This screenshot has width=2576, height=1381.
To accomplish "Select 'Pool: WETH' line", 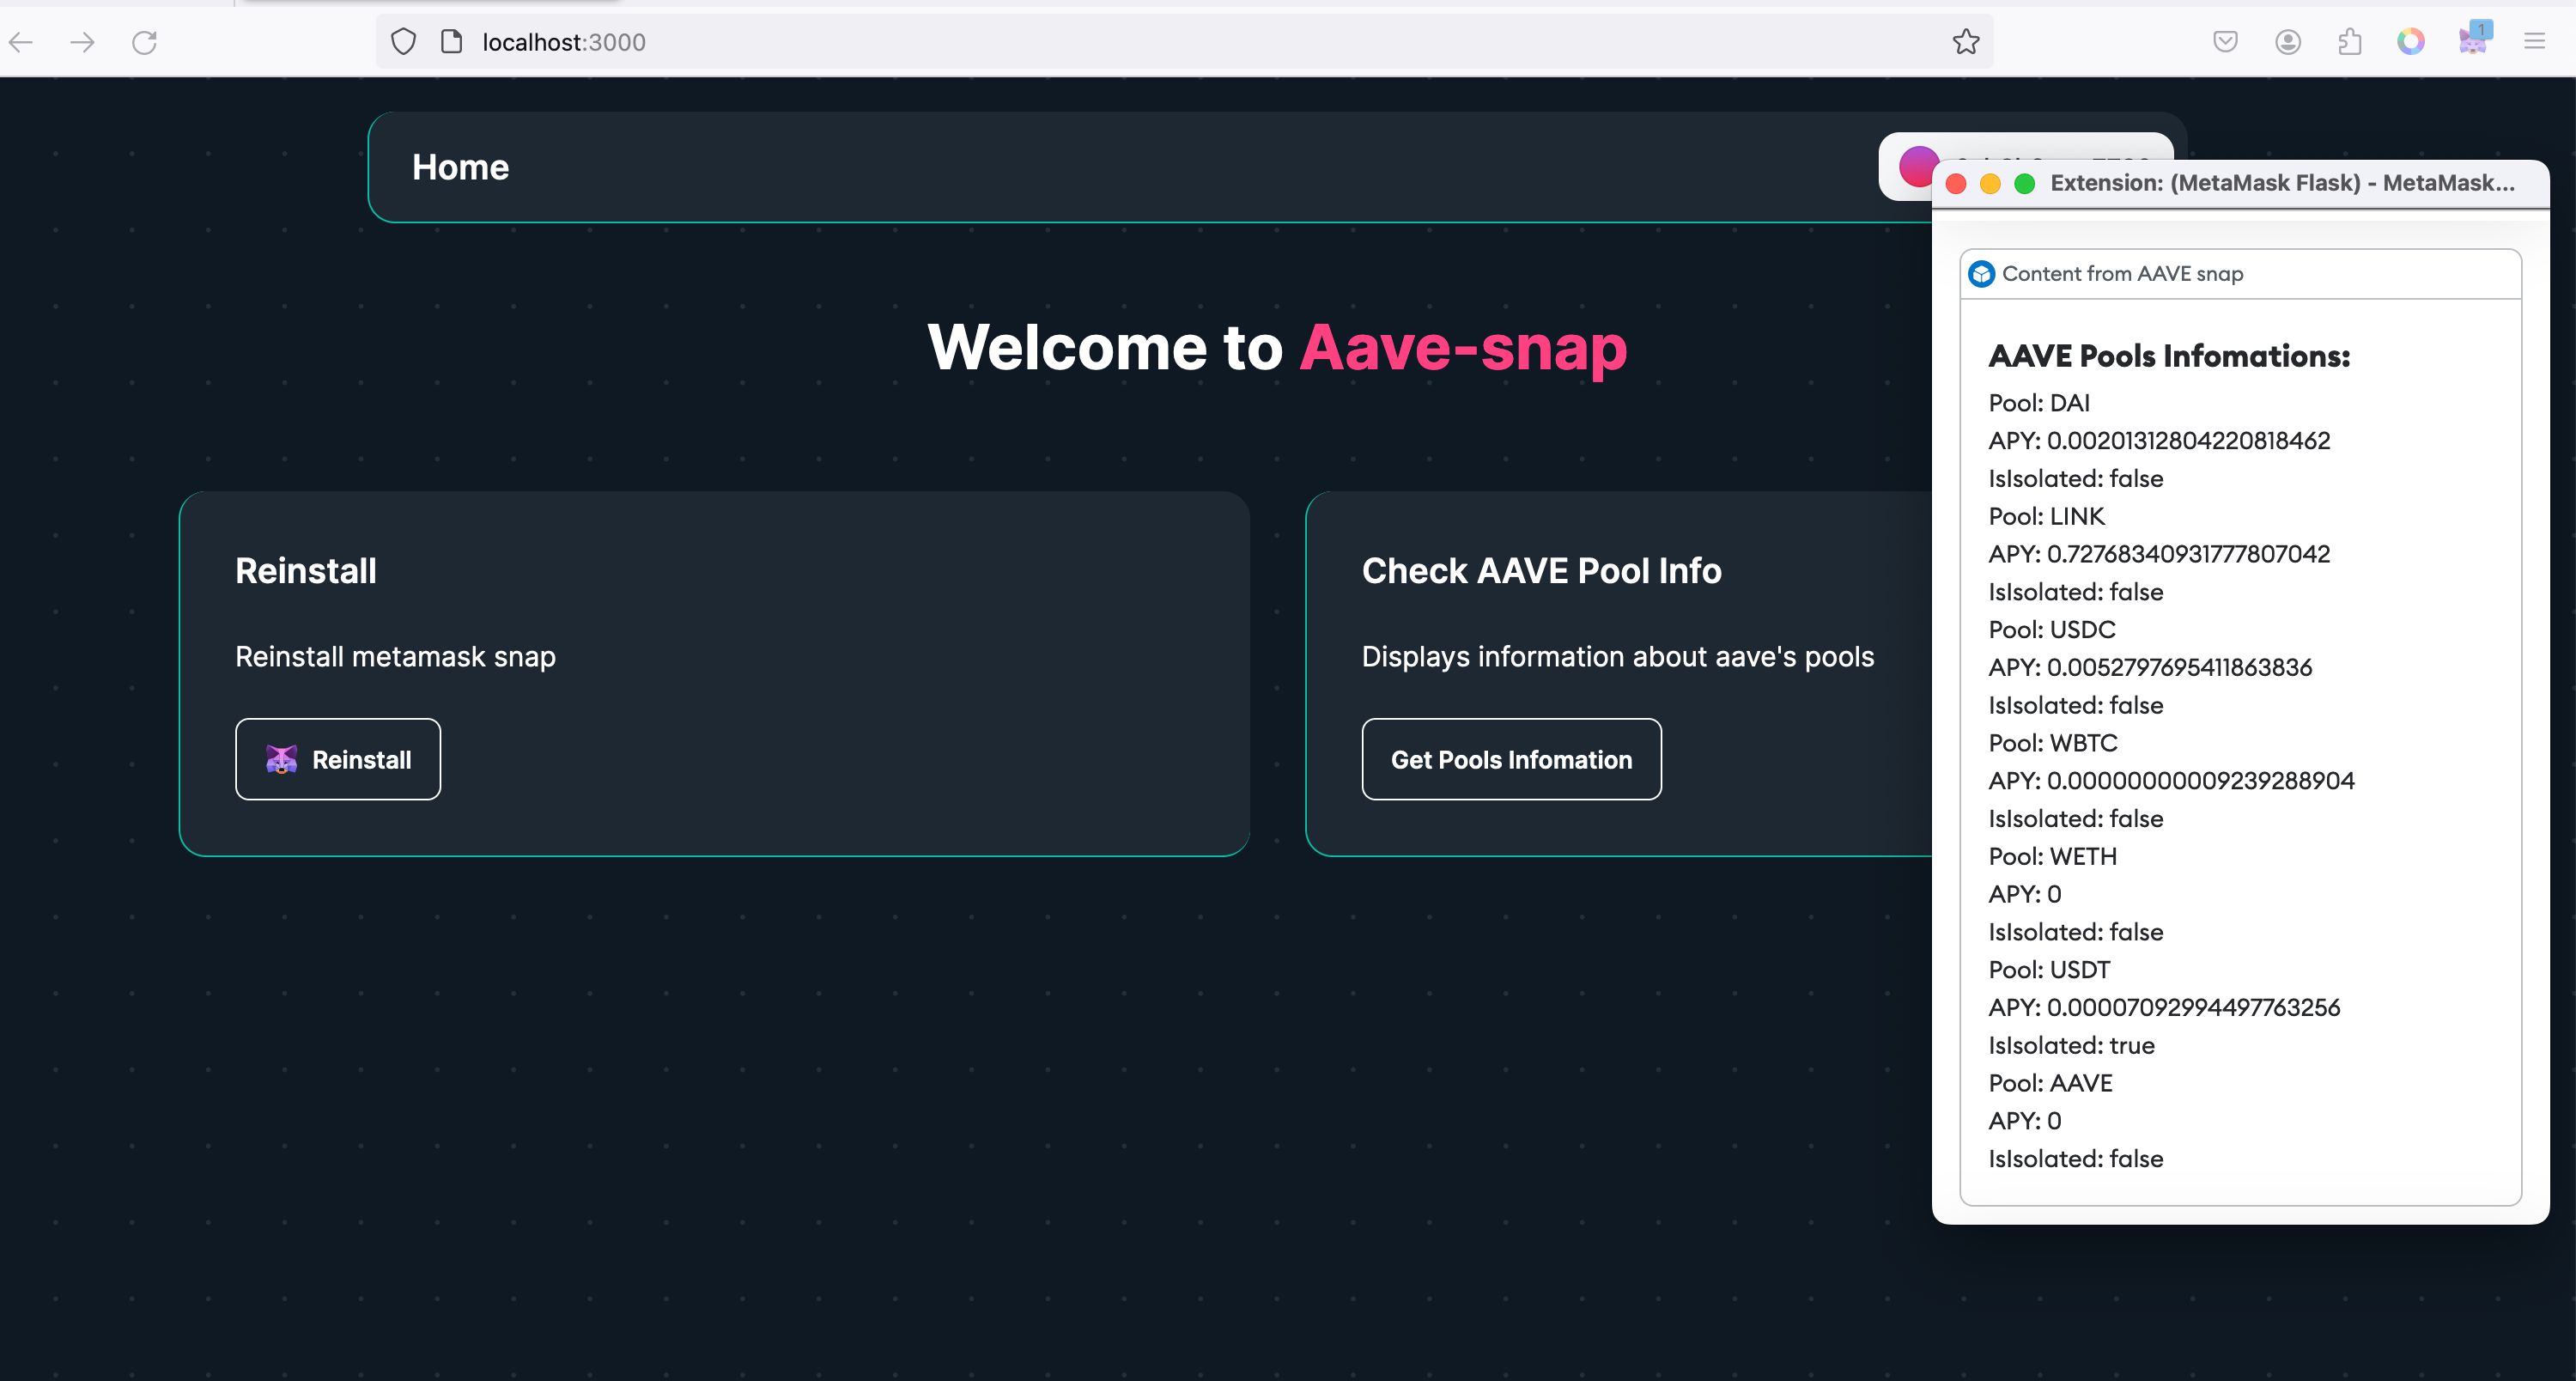I will point(2052,857).
